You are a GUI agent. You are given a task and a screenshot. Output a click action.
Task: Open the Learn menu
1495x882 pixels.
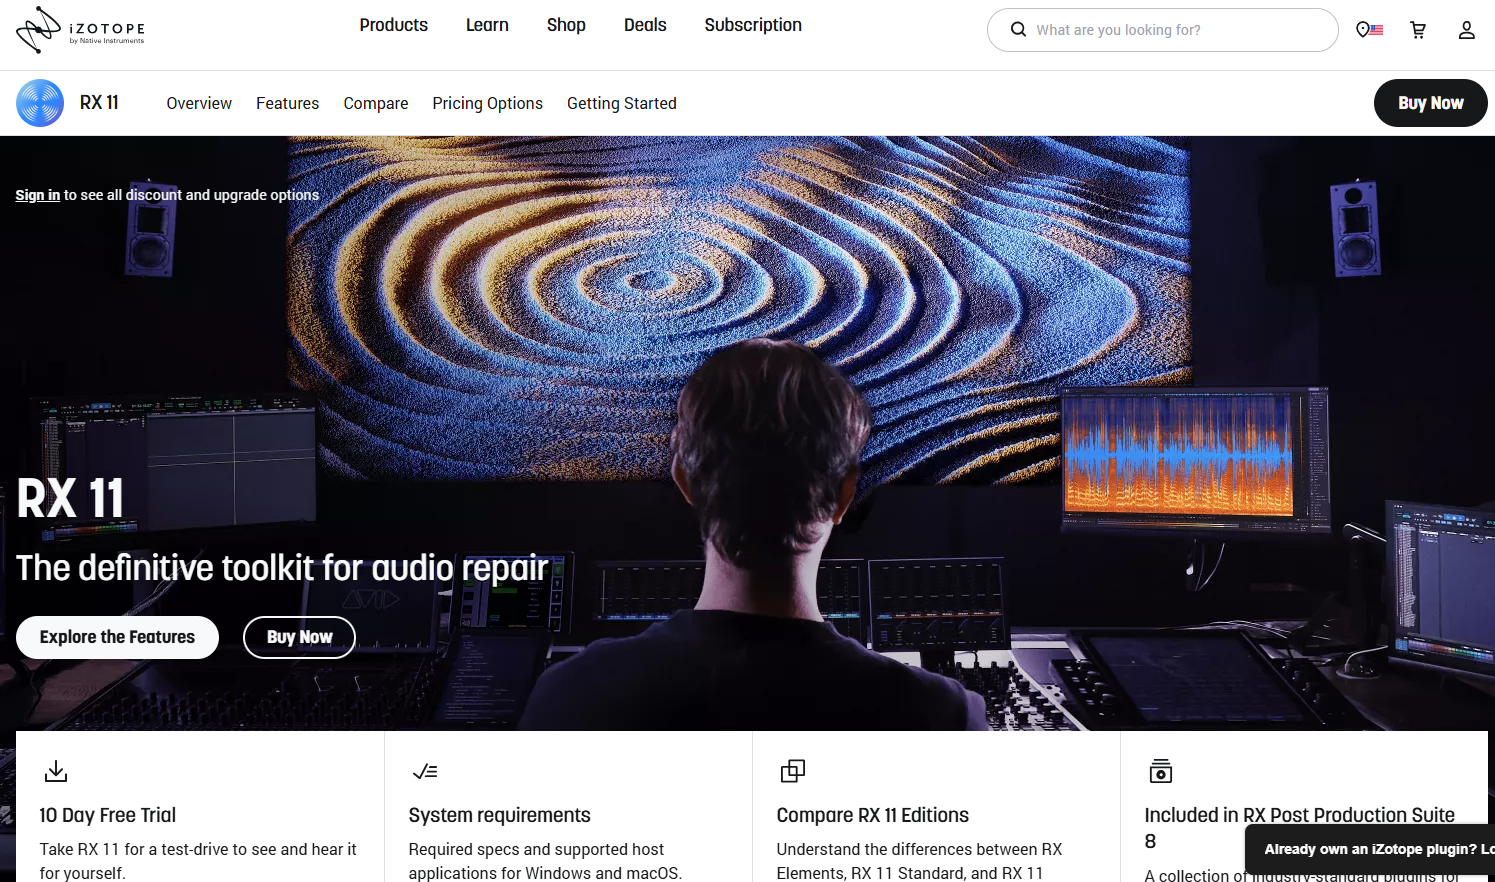pyautogui.click(x=487, y=25)
